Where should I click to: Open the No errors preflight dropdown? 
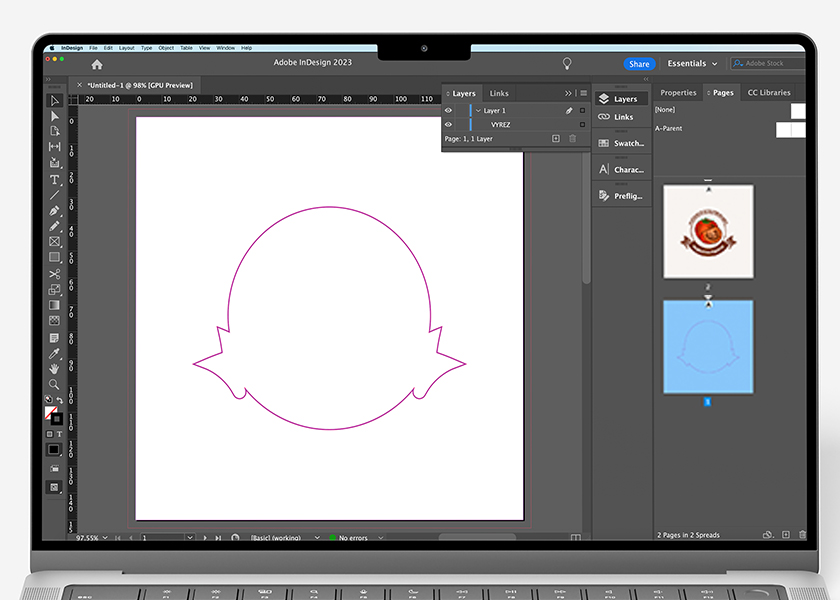381,537
